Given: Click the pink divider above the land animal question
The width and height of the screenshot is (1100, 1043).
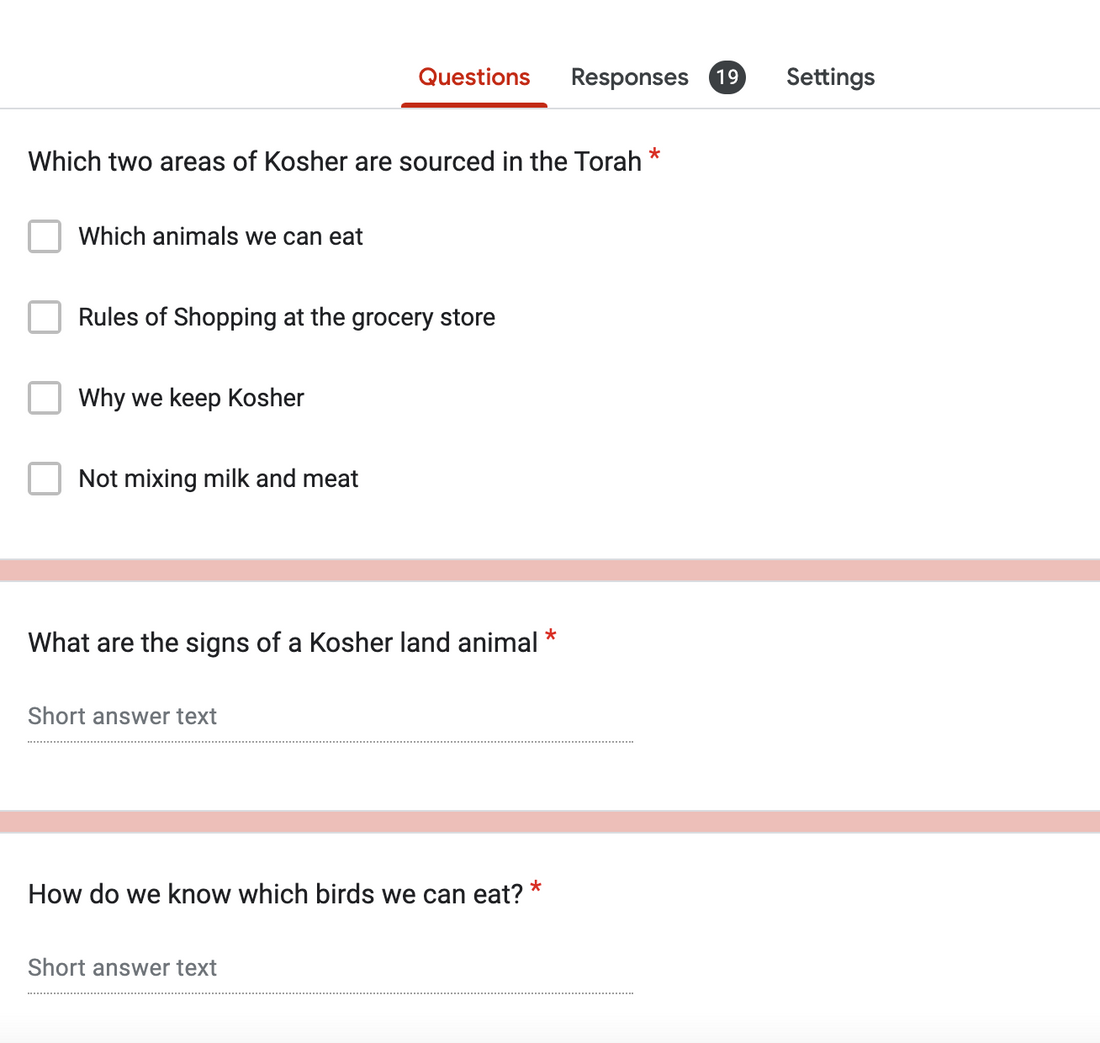Looking at the screenshot, I should [550, 570].
